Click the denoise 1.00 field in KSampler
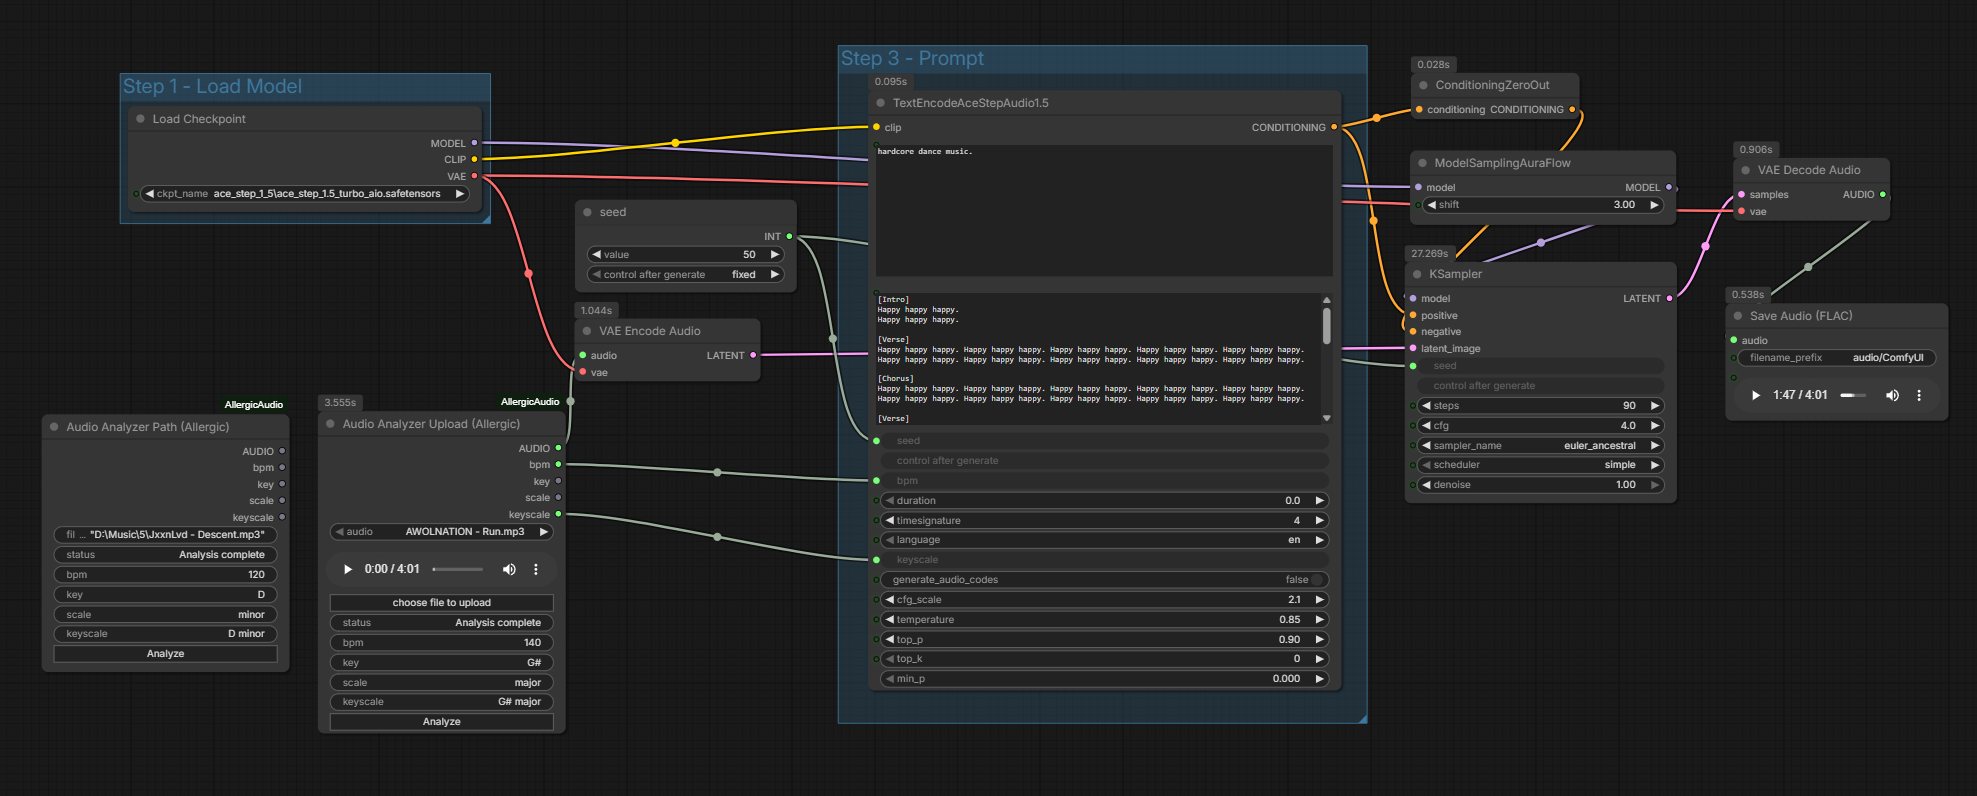Image resolution: width=1977 pixels, height=796 pixels. 1541,485
